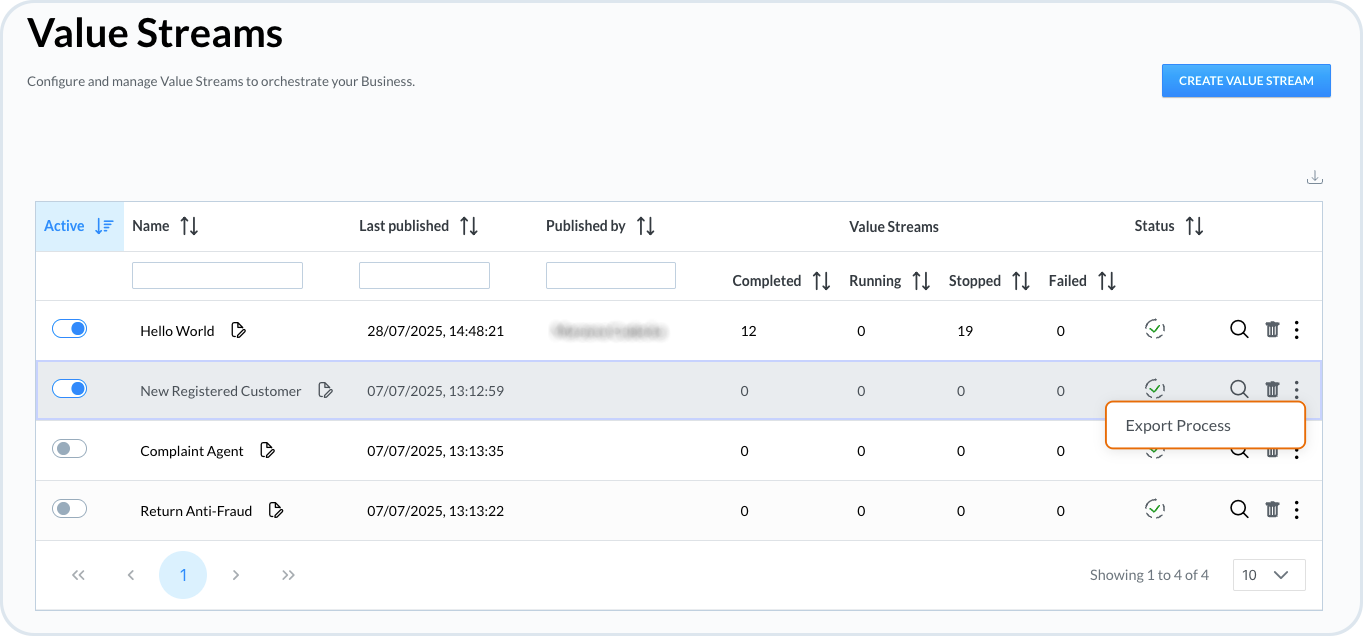This screenshot has width=1363, height=636.
Task: Delete the Hello World value stream
Action: [x=1272, y=329]
